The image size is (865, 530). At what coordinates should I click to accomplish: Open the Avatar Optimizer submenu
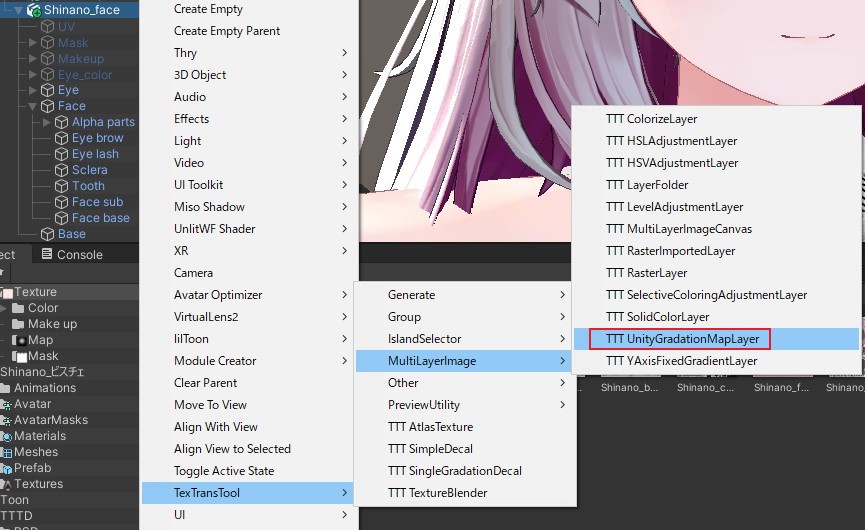tap(247, 295)
